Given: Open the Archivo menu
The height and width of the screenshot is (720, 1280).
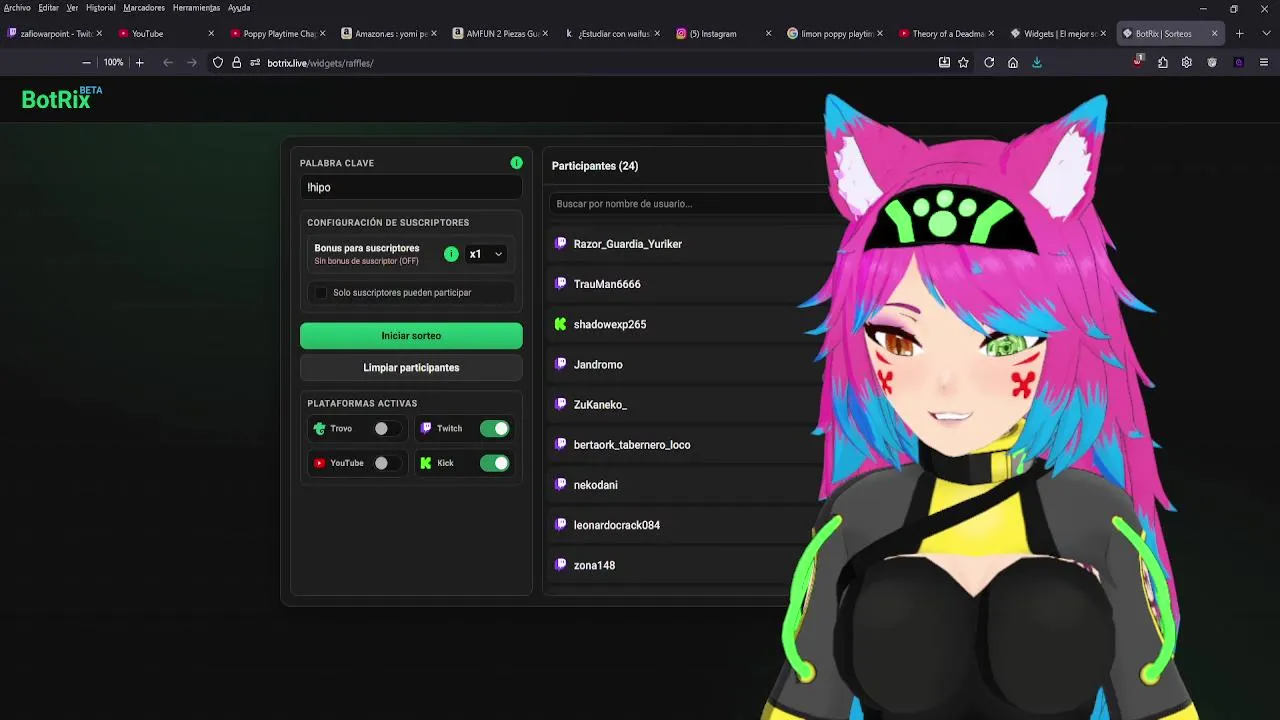Looking at the screenshot, I should [17, 8].
